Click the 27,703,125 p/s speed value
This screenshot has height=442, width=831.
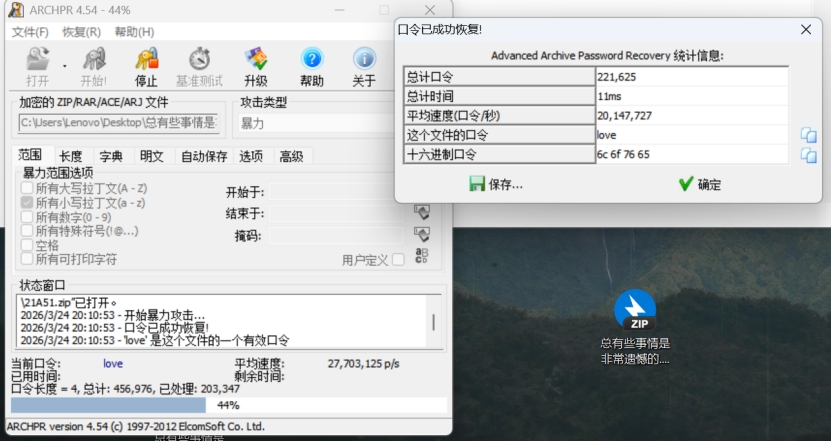tap(364, 364)
